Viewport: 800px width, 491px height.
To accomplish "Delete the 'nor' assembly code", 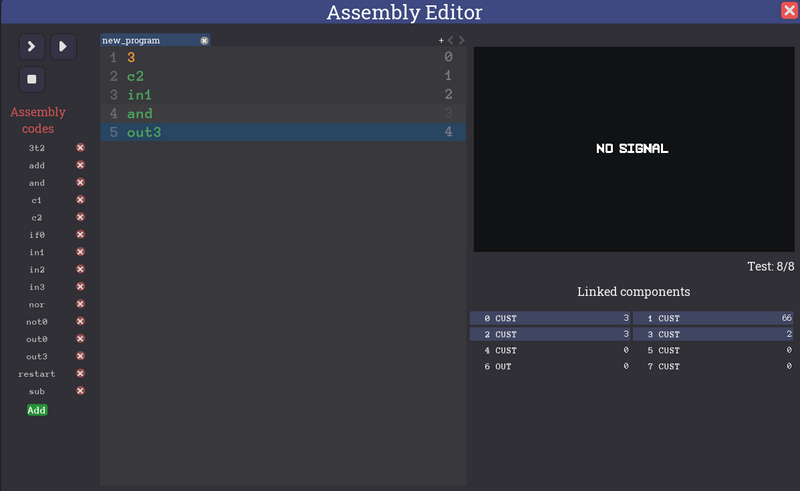I will 81,304.
